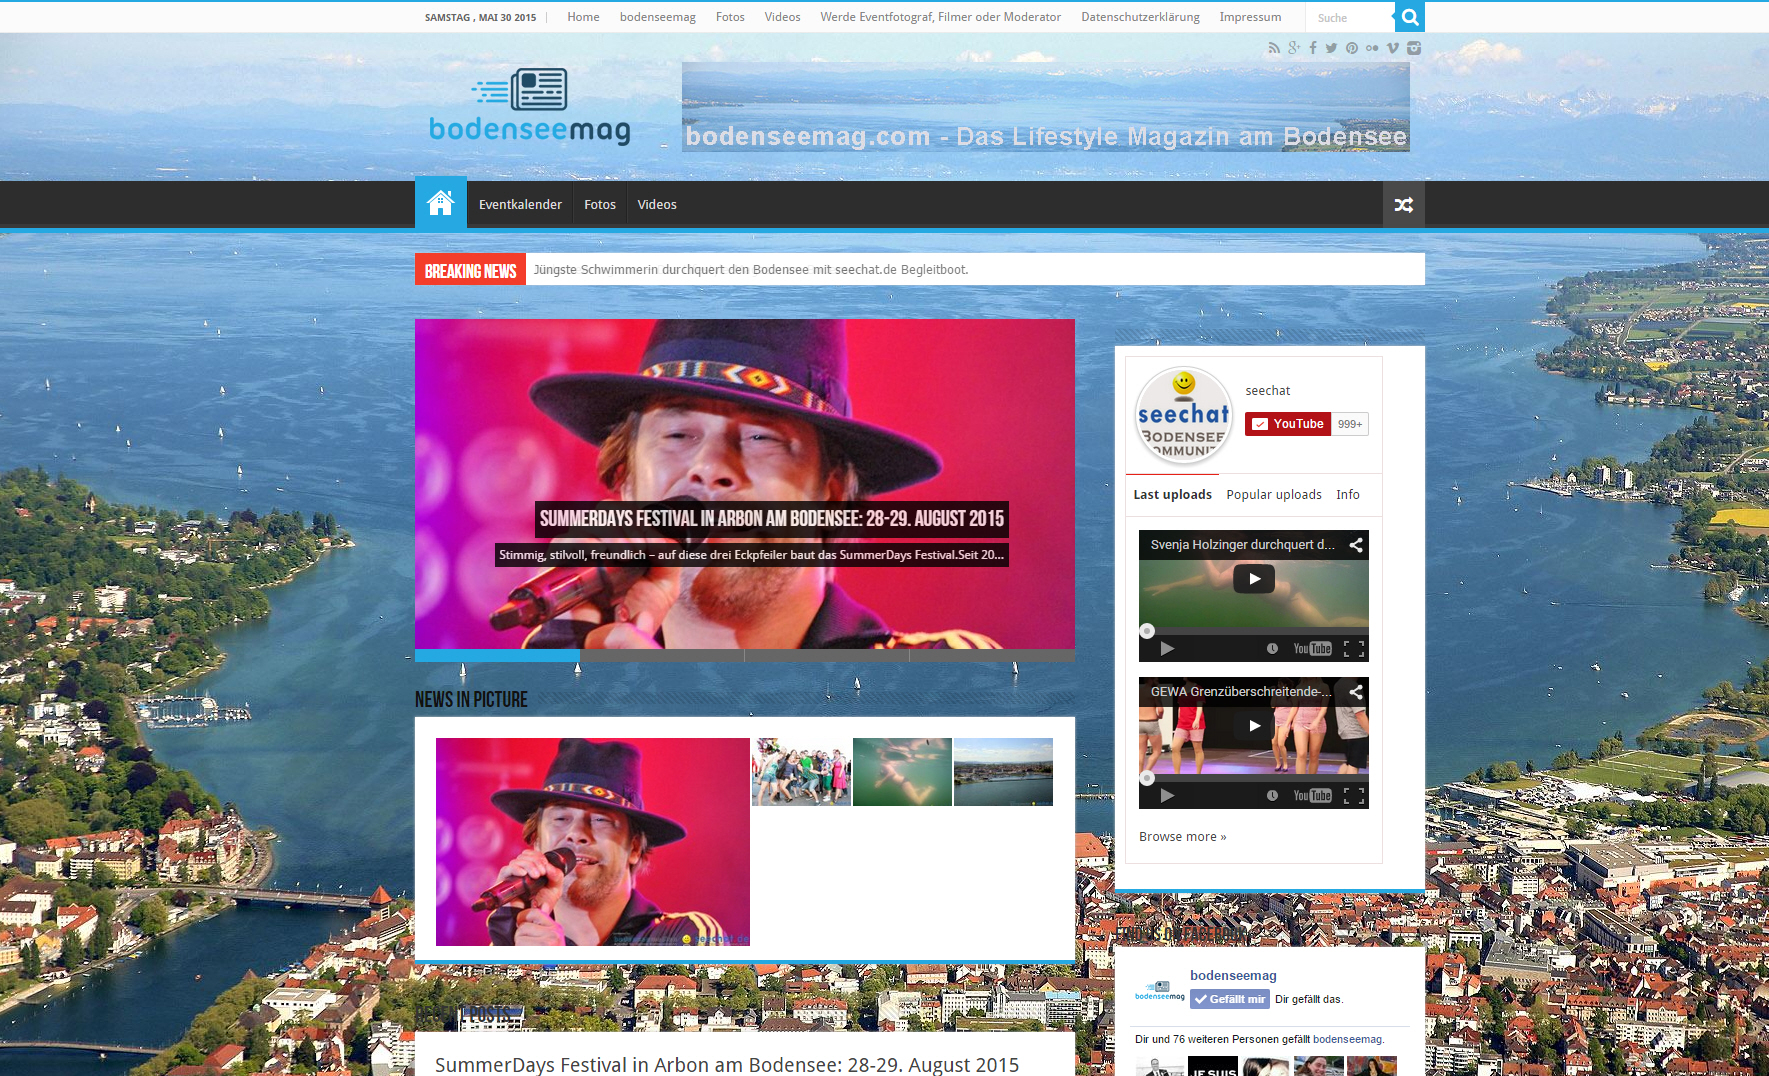This screenshot has width=1769, height=1076.
Task: Click the seechat channel avatar
Action: pos(1184,415)
